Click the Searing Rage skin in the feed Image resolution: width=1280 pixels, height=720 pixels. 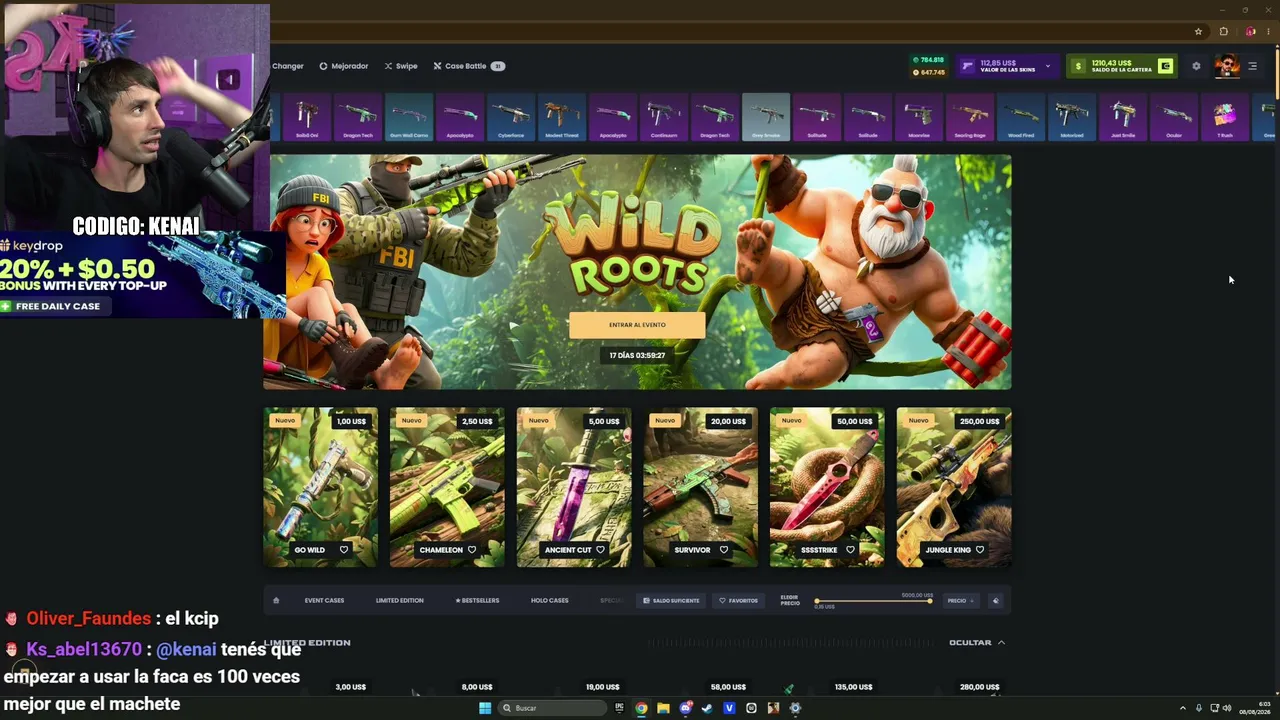pos(970,117)
